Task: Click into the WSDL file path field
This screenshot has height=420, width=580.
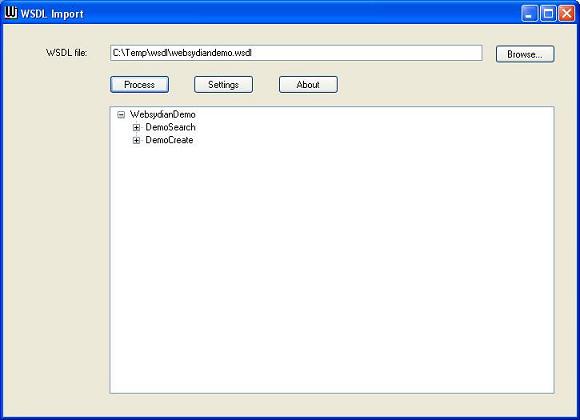Action: click(296, 53)
